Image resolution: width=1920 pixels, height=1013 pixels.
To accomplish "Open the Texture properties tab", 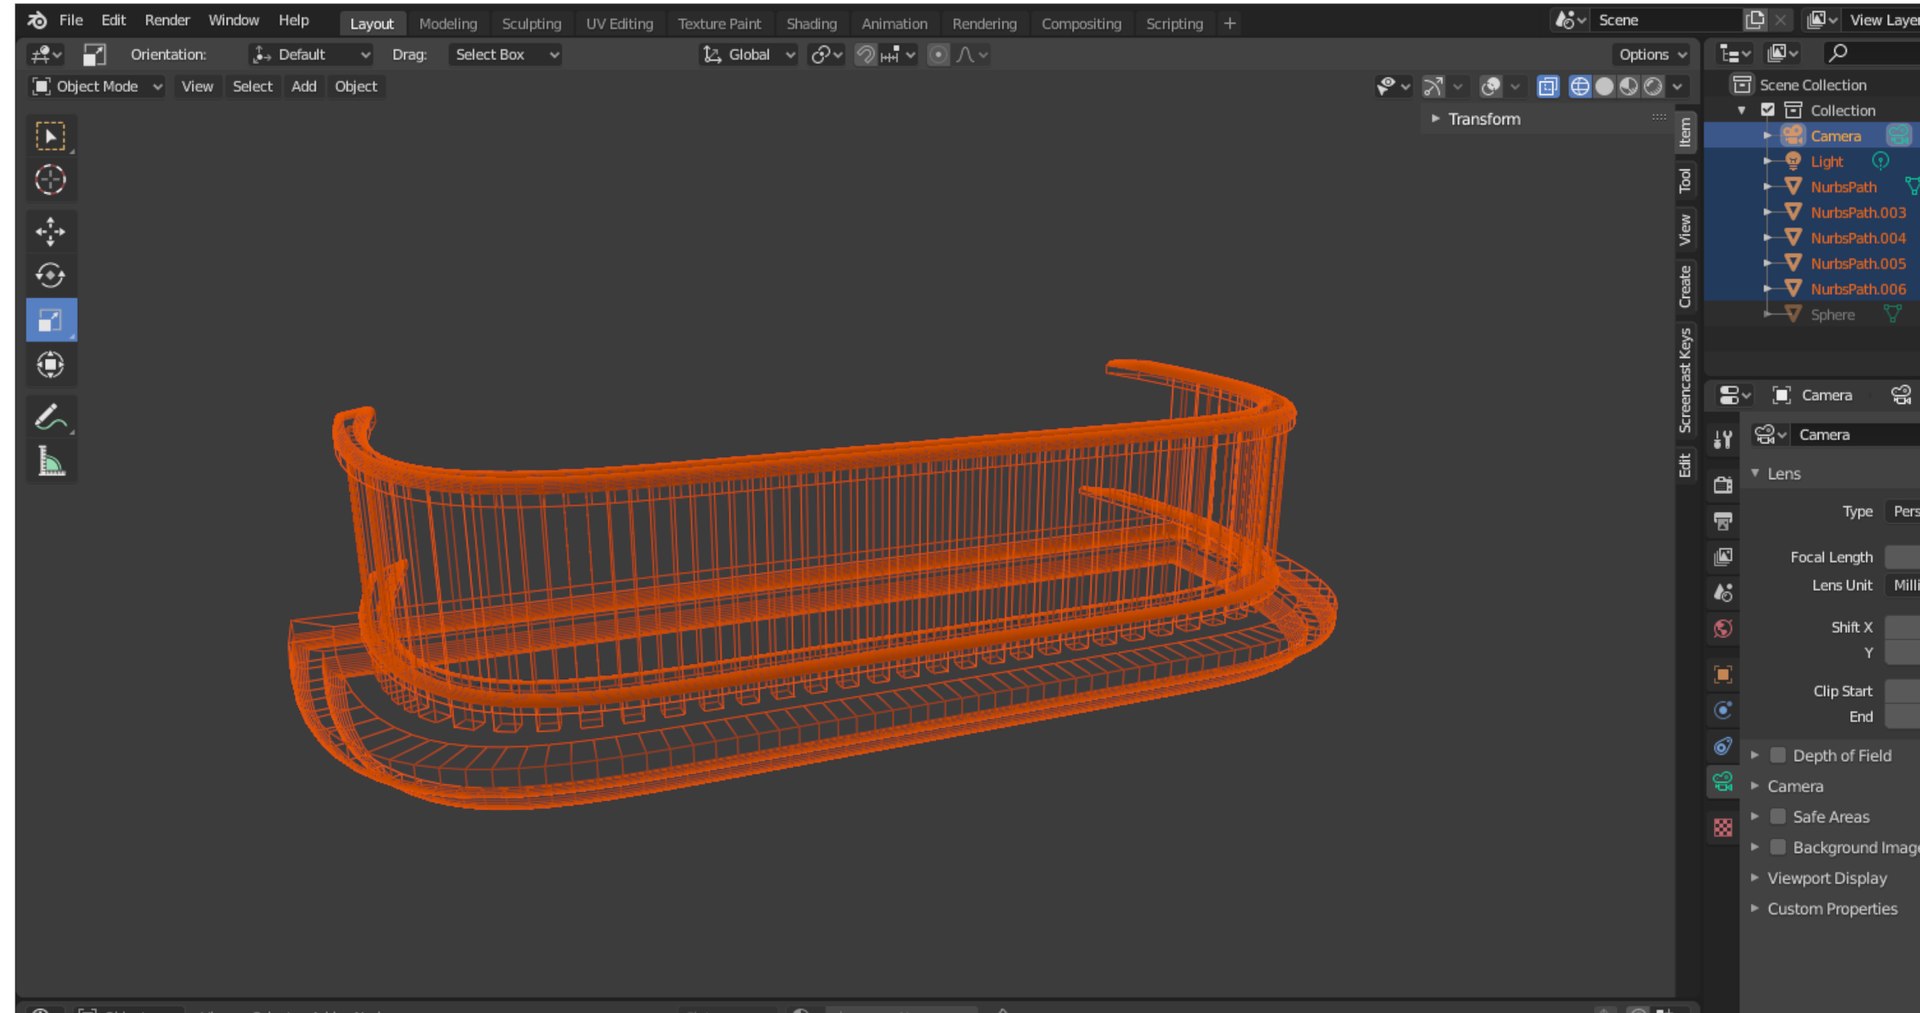I will [1723, 828].
